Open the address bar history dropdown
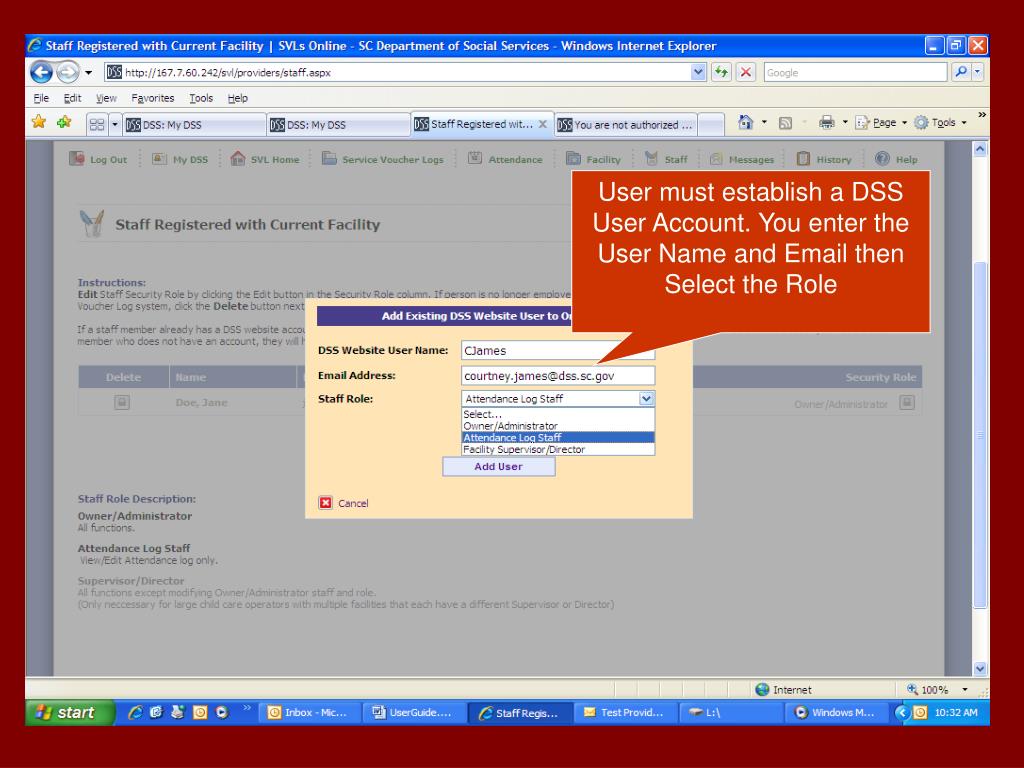The image size is (1024, 768). coord(698,72)
